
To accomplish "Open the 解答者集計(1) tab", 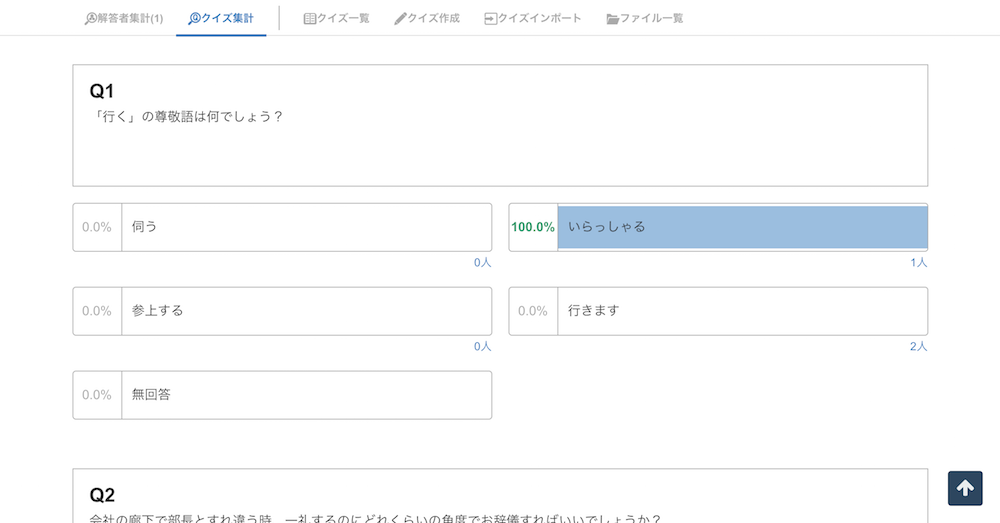I will (x=124, y=18).
